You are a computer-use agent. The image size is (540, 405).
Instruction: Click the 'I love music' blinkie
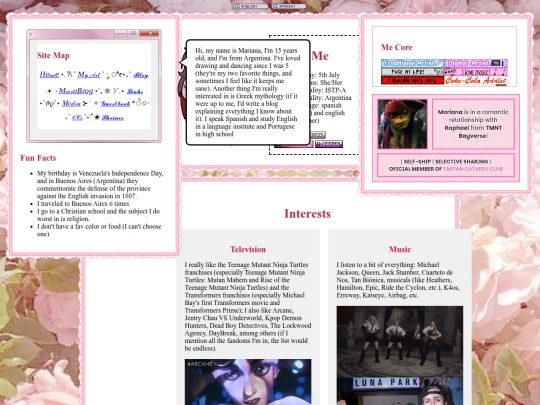(476, 72)
